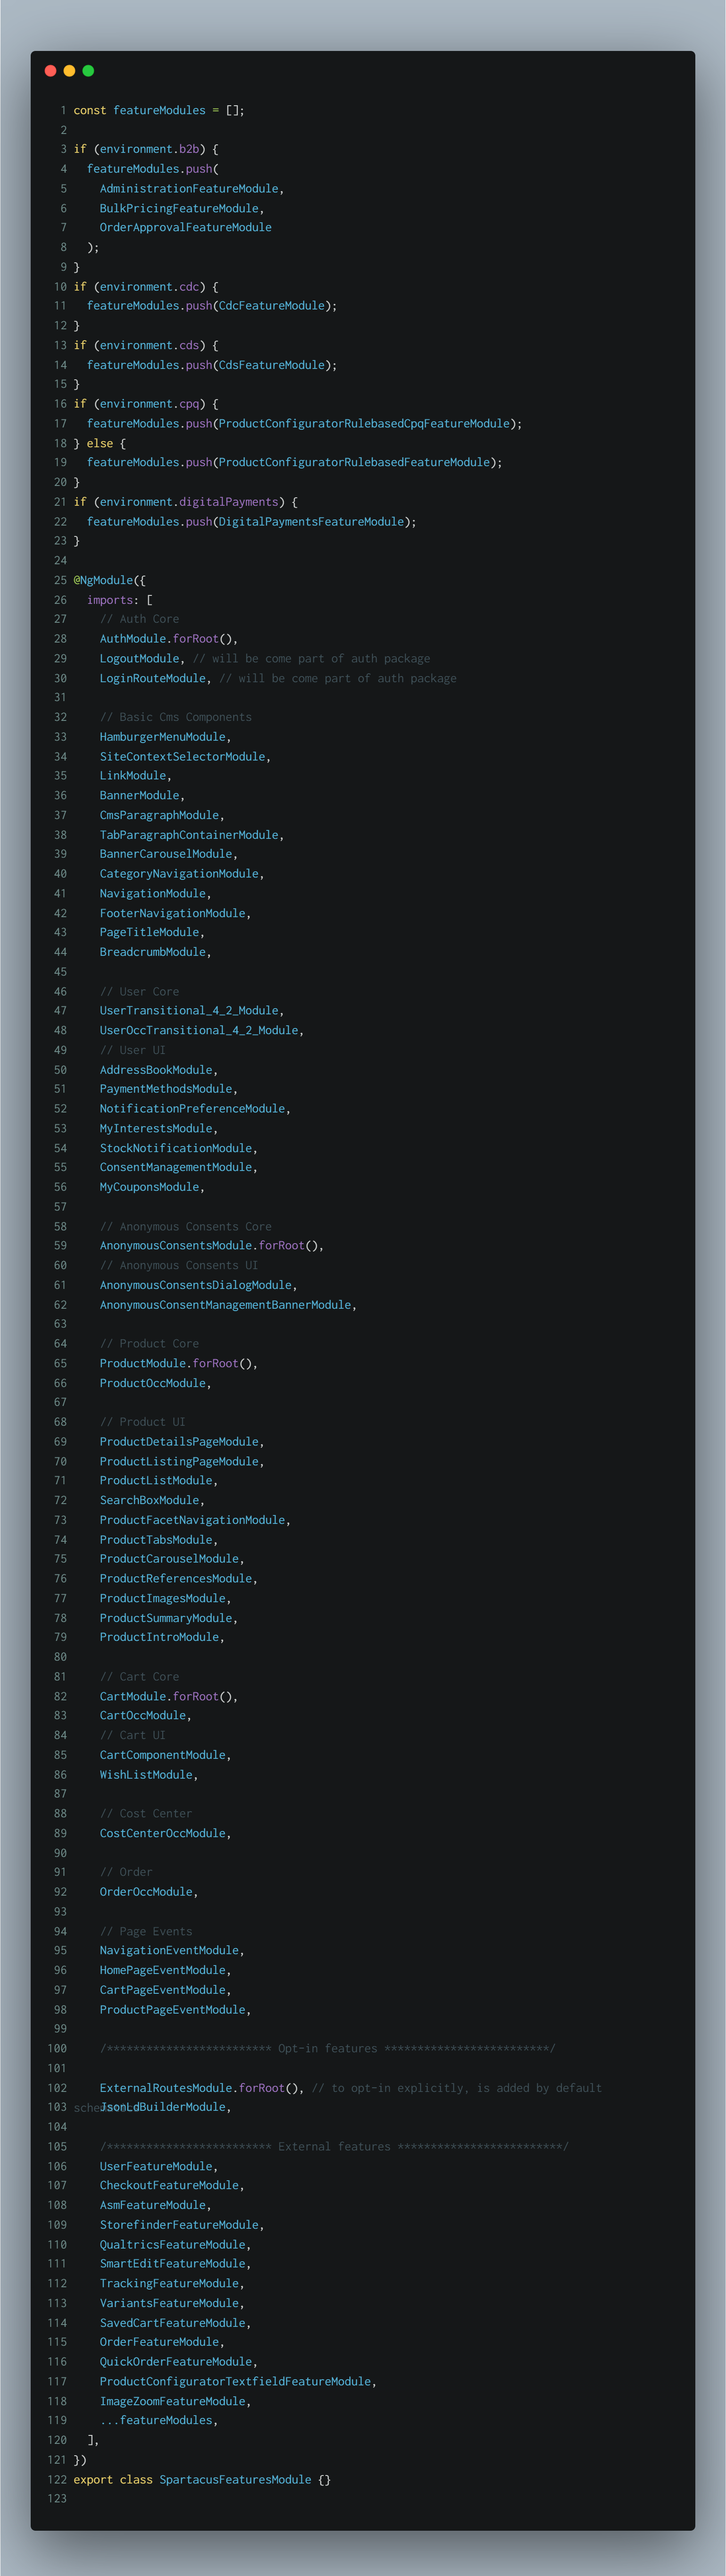This screenshot has width=726, height=2576.
Task: Click 'AuthModule.forRoot()' line
Action: click(169, 639)
